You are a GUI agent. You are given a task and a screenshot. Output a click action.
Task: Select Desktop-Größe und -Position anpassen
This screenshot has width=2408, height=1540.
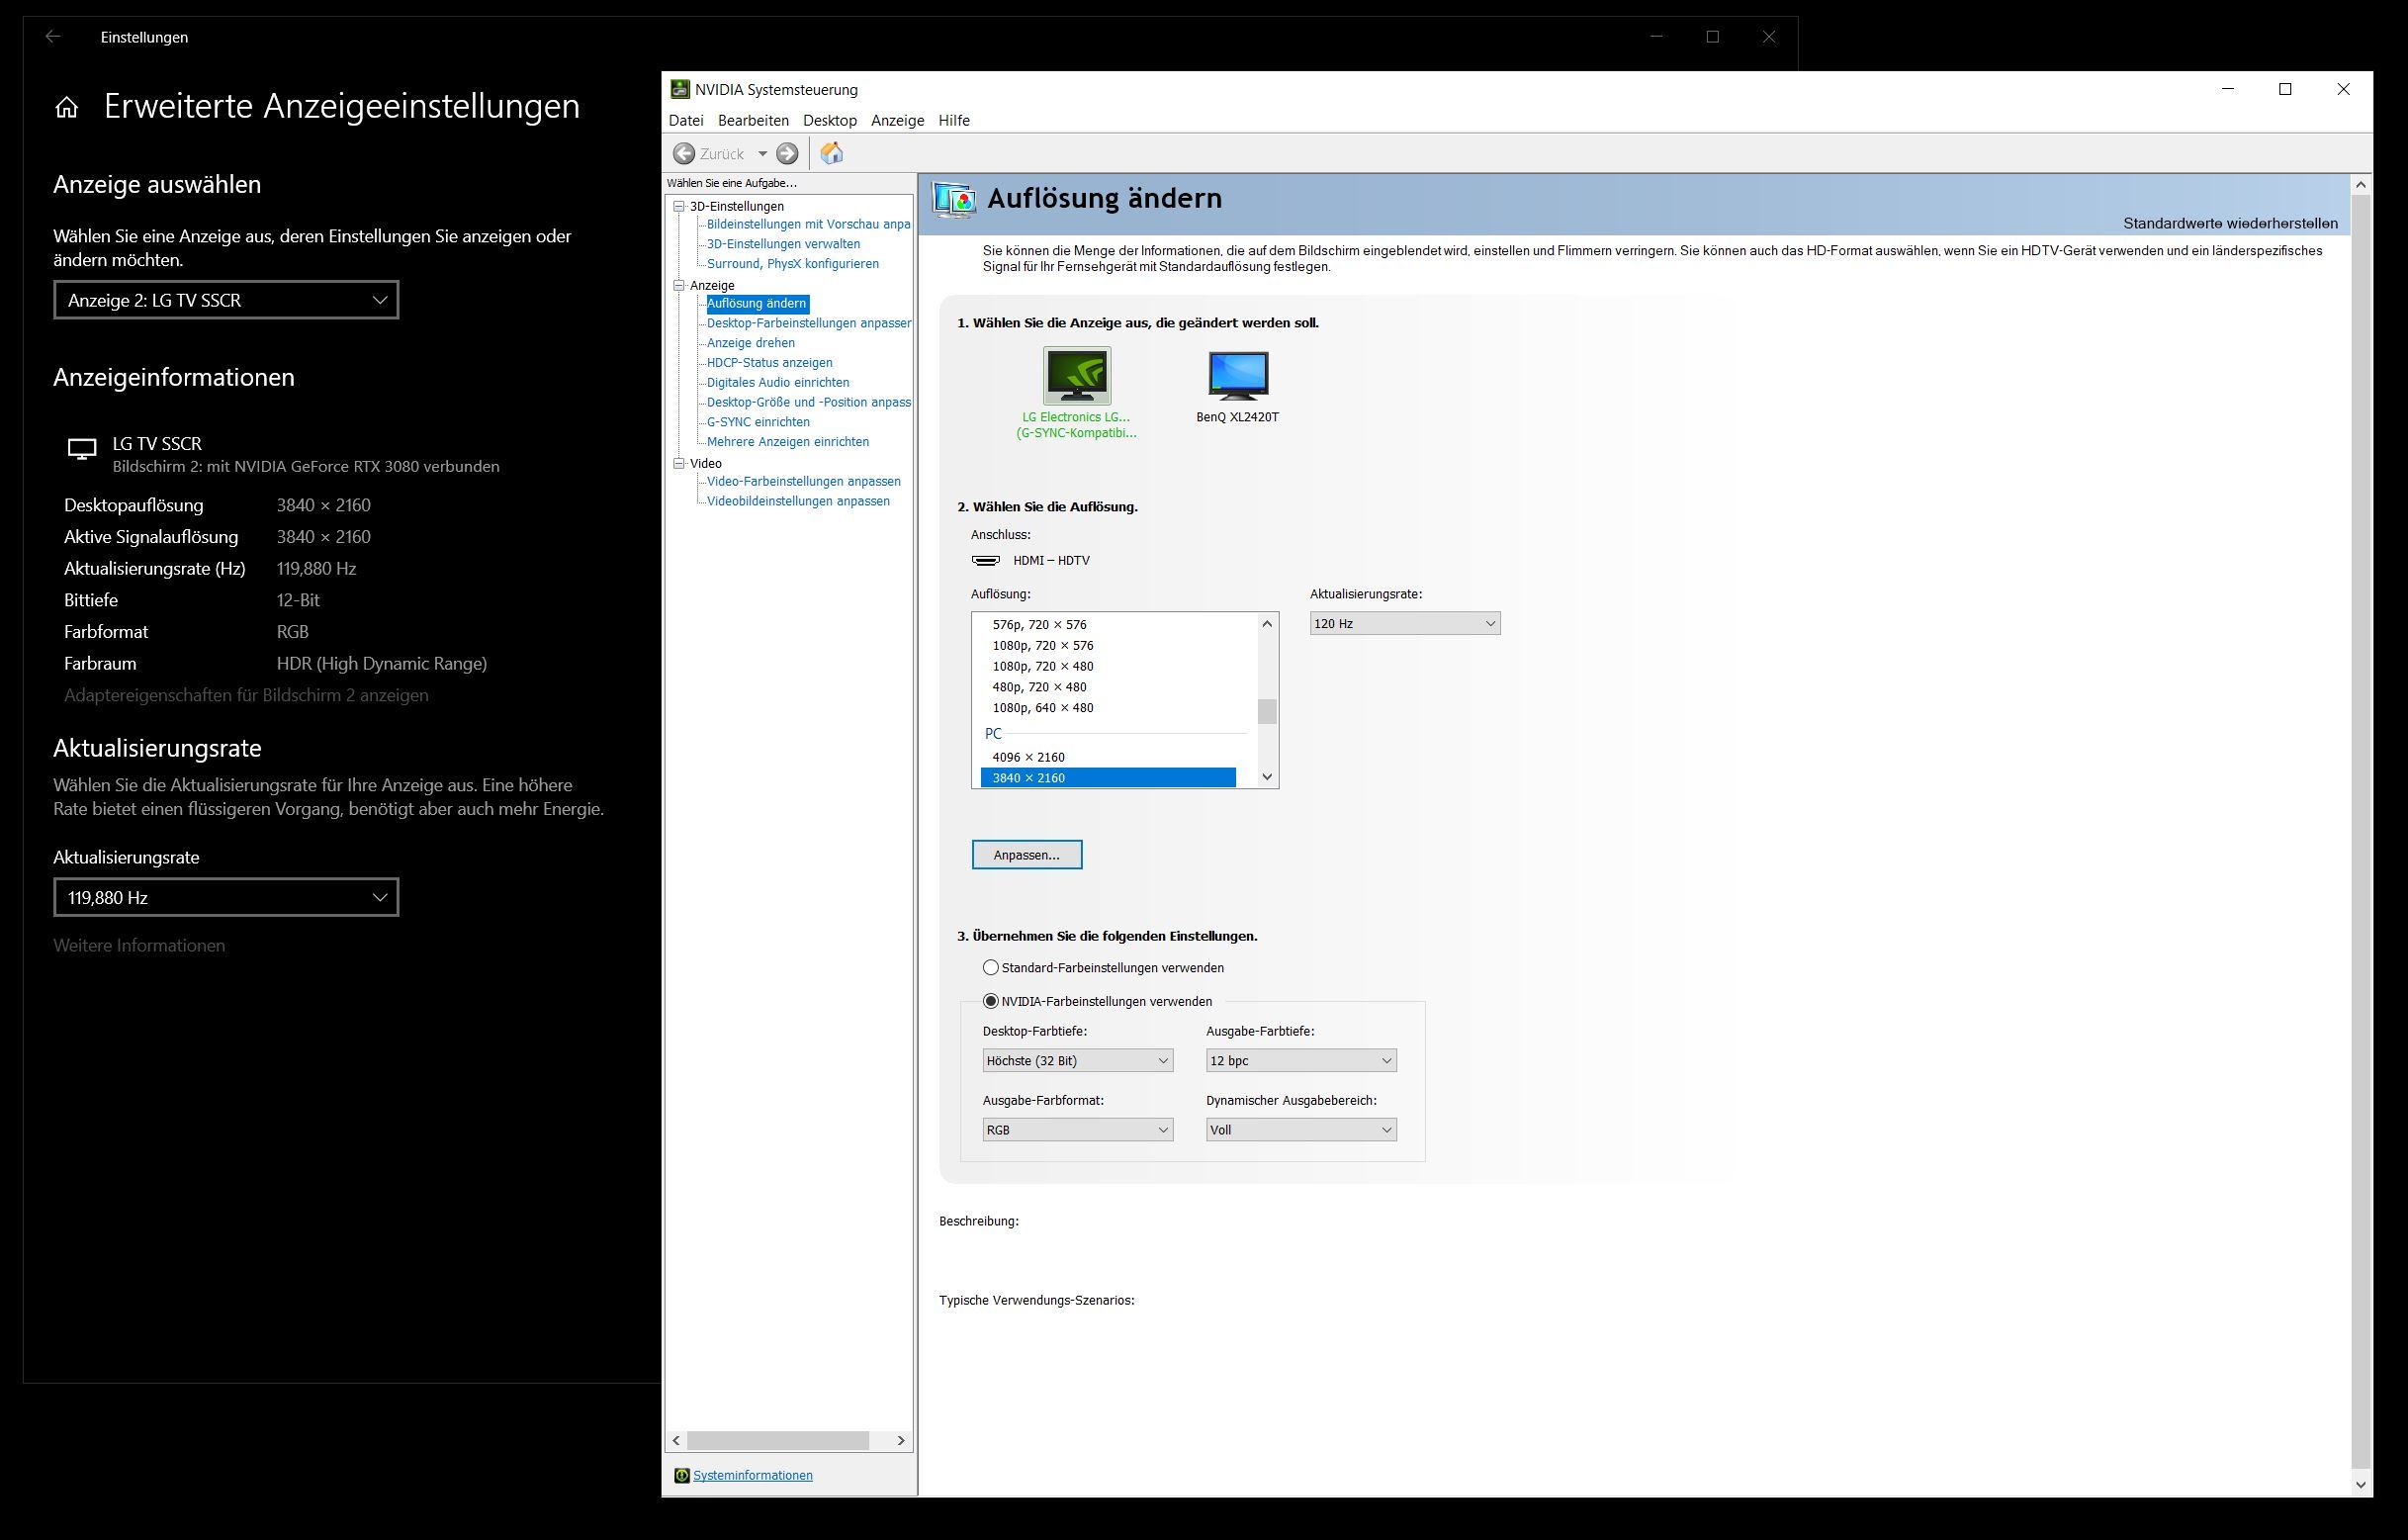[x=808, y=402]
